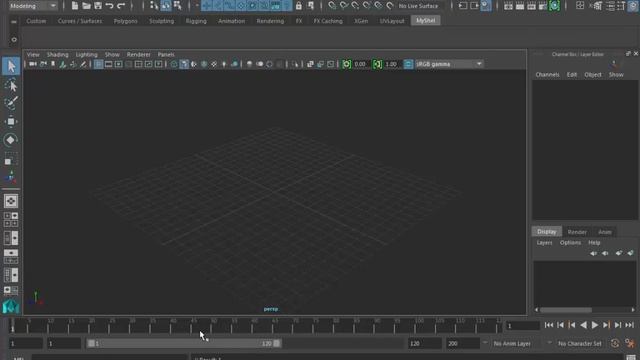This screenshot has height=360, width=640.
Task: Toggle the view transform icon before the sRGB gamma dropdown
Action: tap(408, 64)
